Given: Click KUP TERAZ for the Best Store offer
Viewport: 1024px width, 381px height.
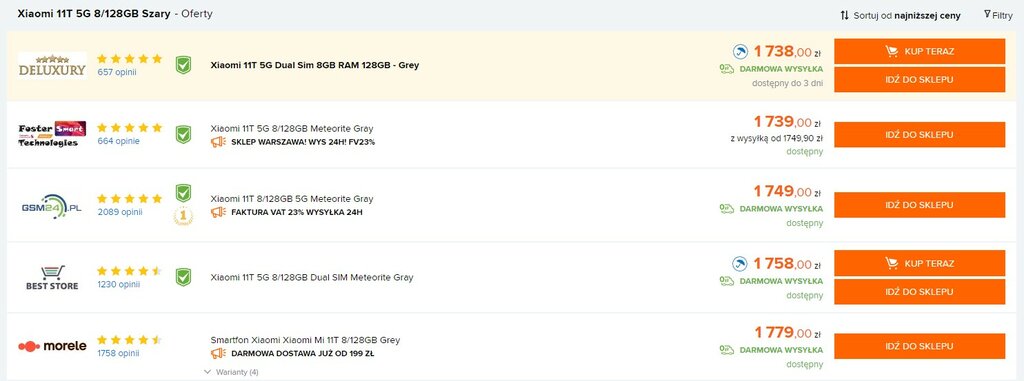Looking at the screenshot, I should pos(920,263).
